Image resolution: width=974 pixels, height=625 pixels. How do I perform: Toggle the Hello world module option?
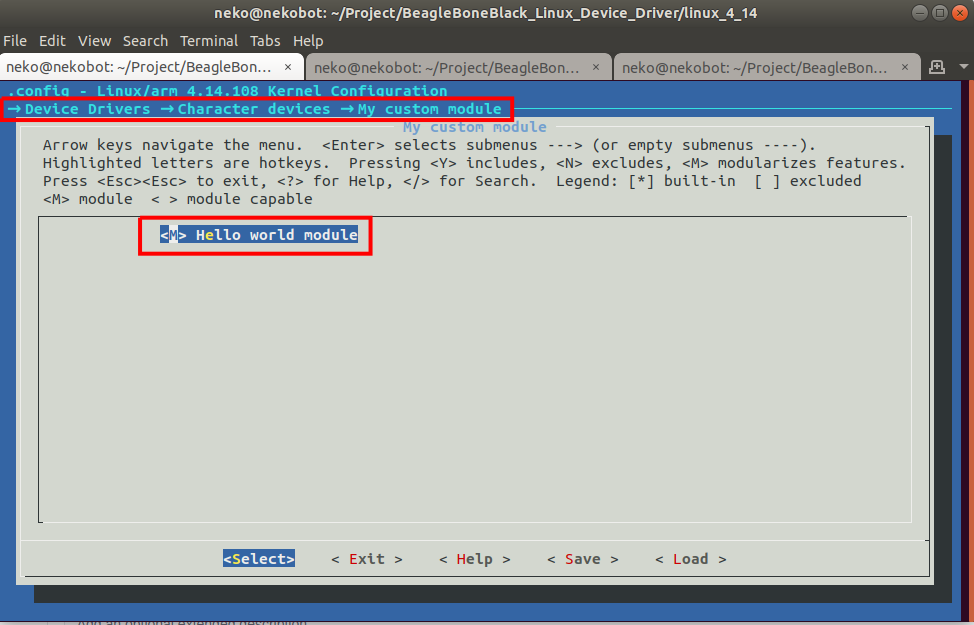(x=259, y=235)
